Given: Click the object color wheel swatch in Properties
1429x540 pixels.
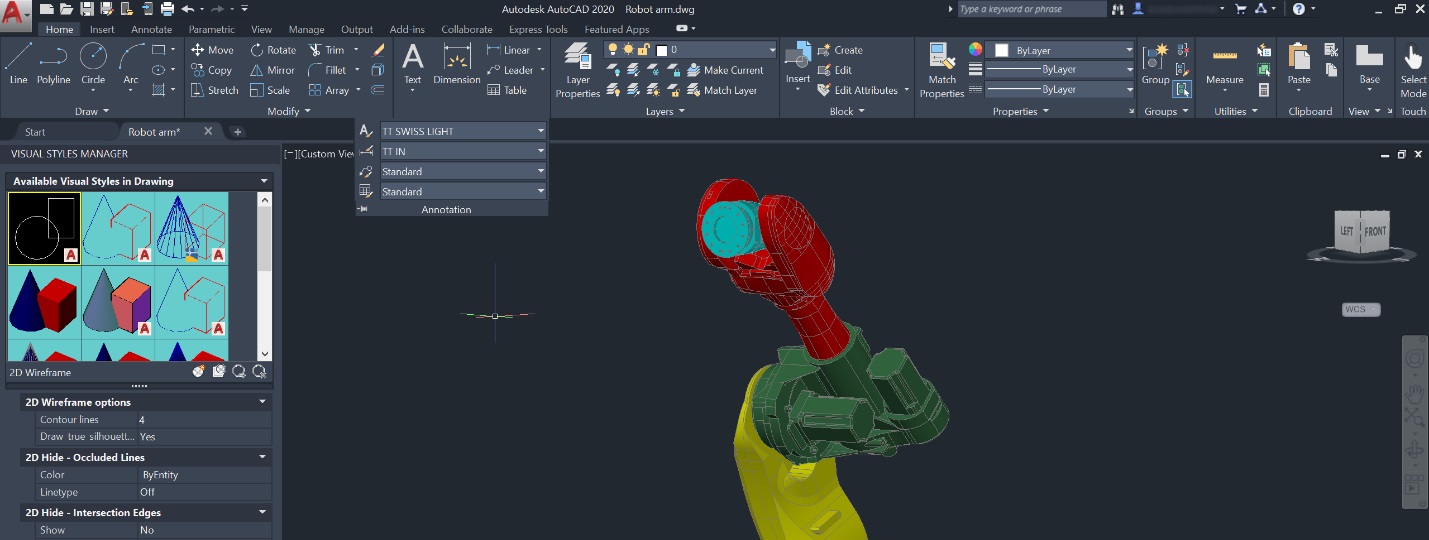Looking at the screenshot, I should [x=975, y=50].
